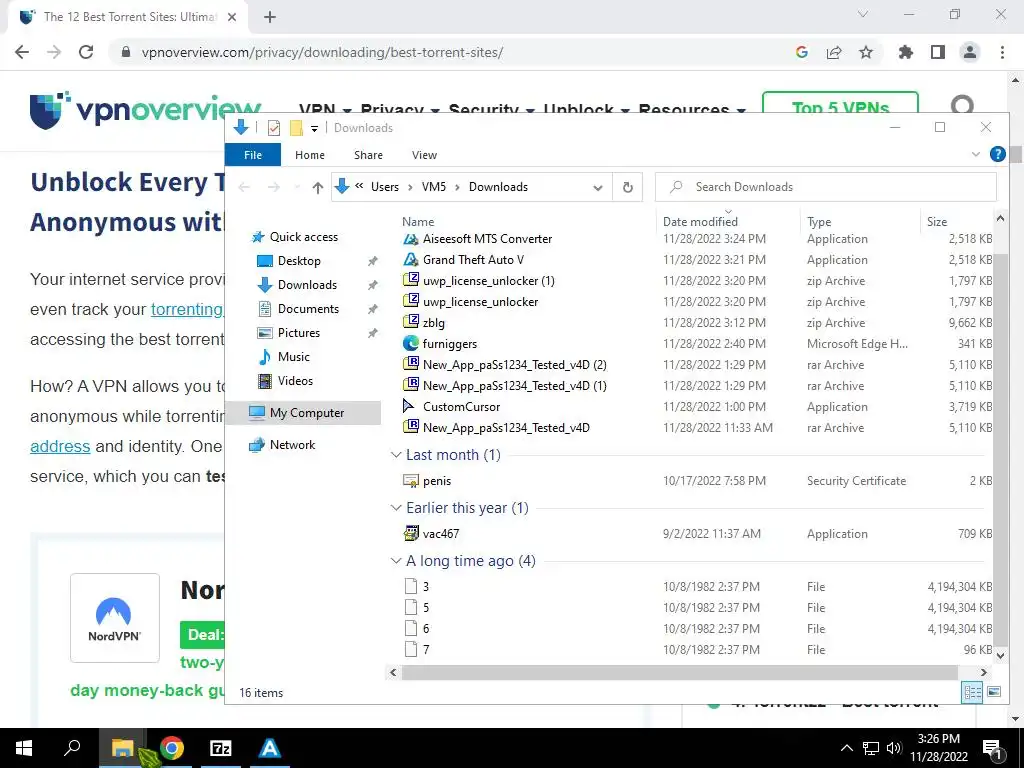The width and height of the screenshot is (1024, 768).
Task: Click the Properties icon in Explorer's quick access toolbar
Action: click(274, 128)
